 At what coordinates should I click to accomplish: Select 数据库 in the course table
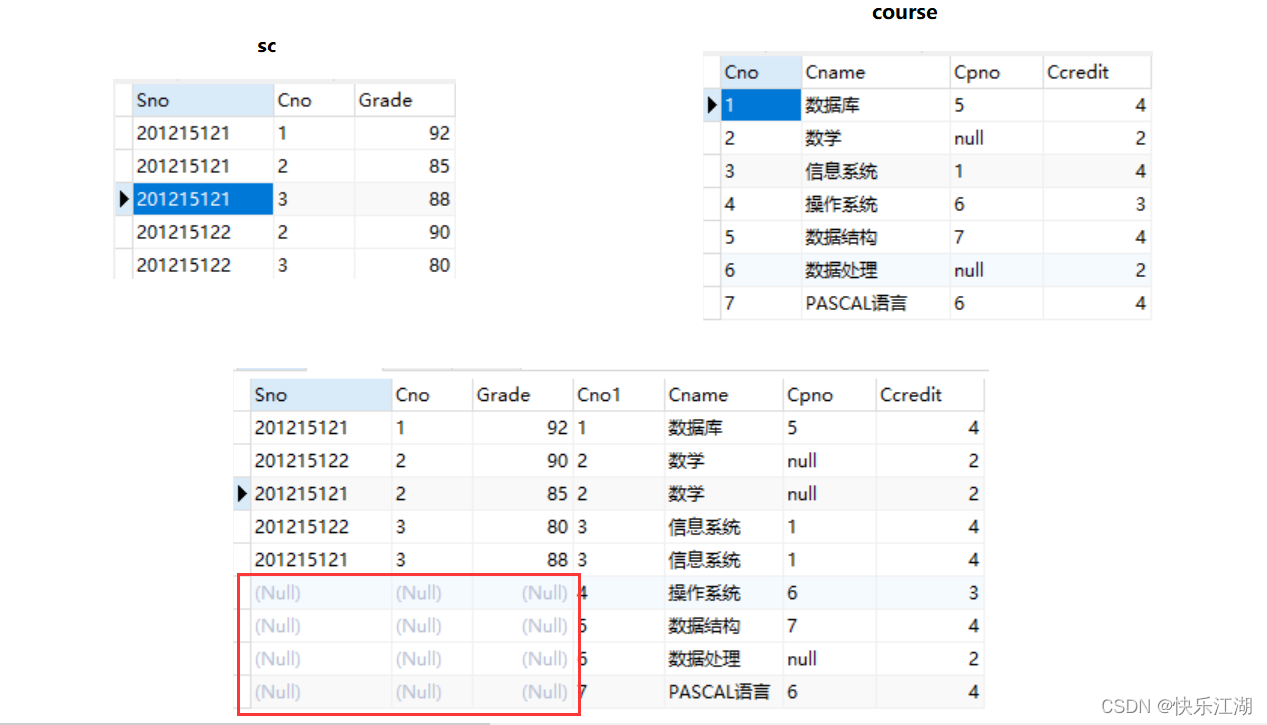[876, 105]
